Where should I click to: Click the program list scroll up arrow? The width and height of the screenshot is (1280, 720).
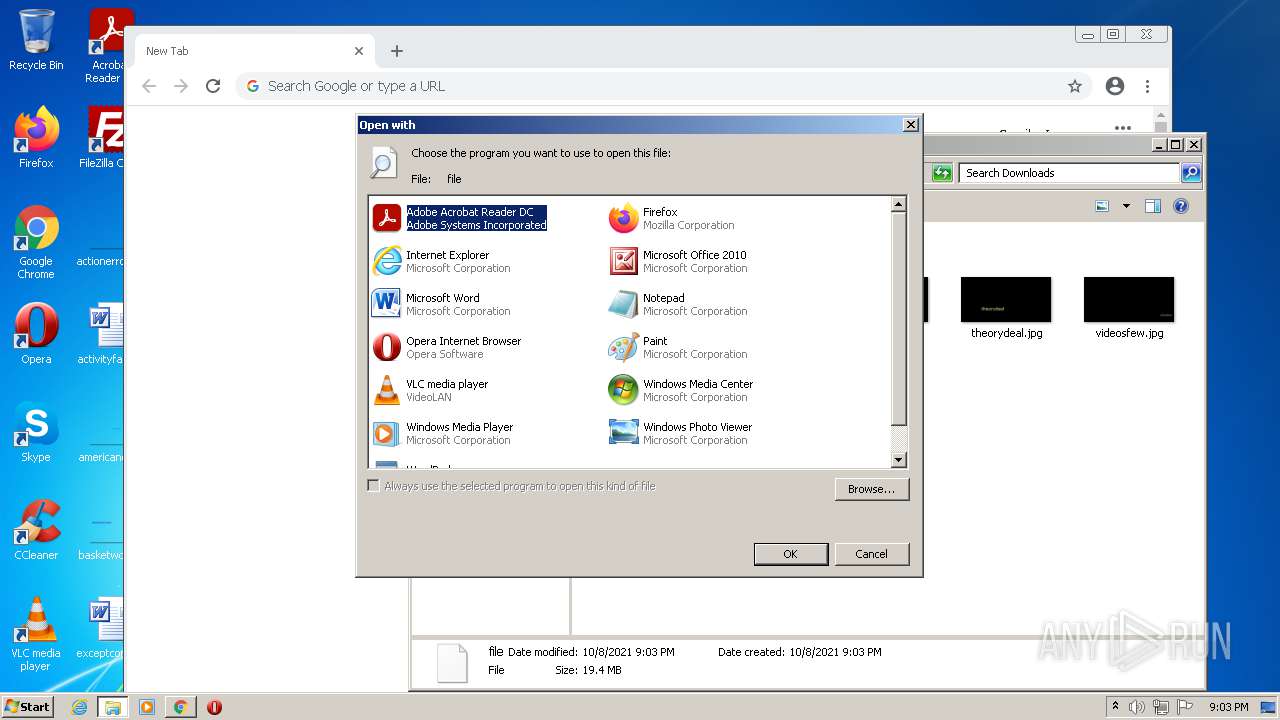pyautogui.click(x=898, y=204)
